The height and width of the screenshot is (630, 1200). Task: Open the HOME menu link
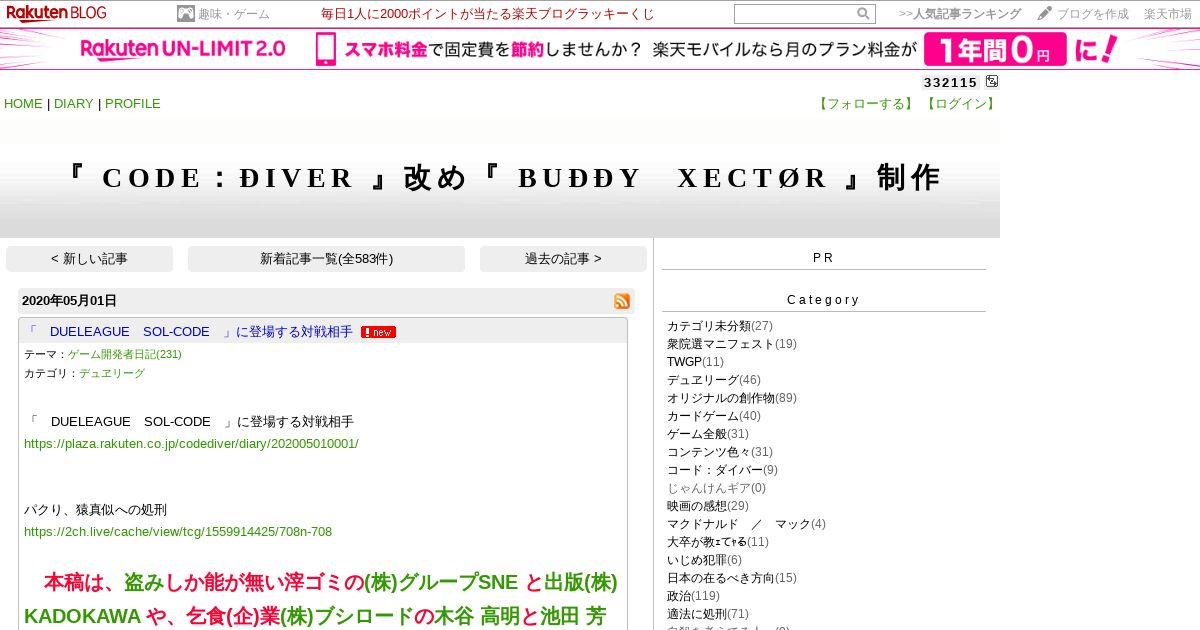pyautogui.click(x=23, y=104)
